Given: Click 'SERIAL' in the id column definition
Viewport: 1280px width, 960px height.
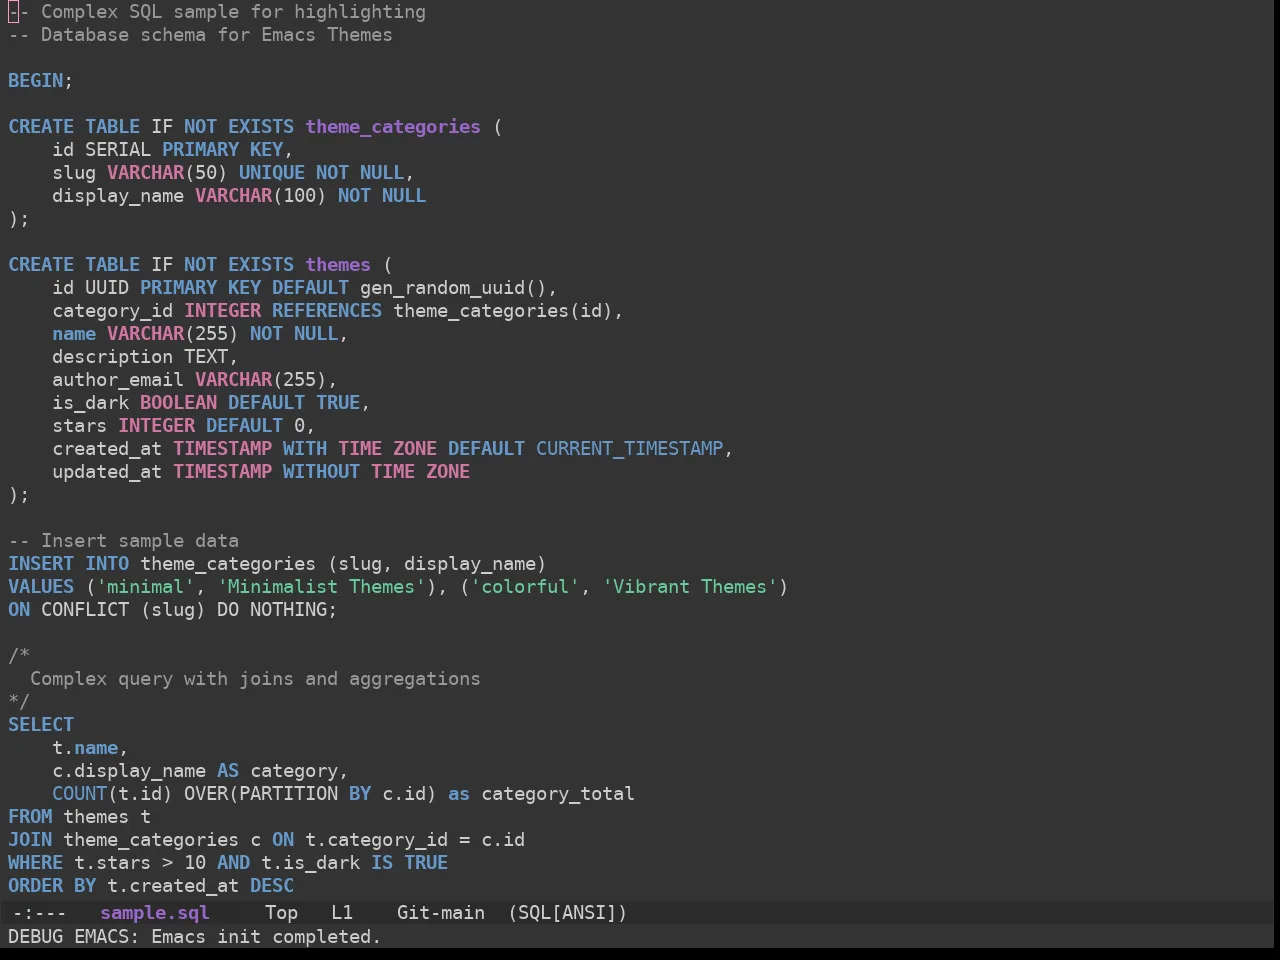Looking at the screenshot, I should click(118, 149).
